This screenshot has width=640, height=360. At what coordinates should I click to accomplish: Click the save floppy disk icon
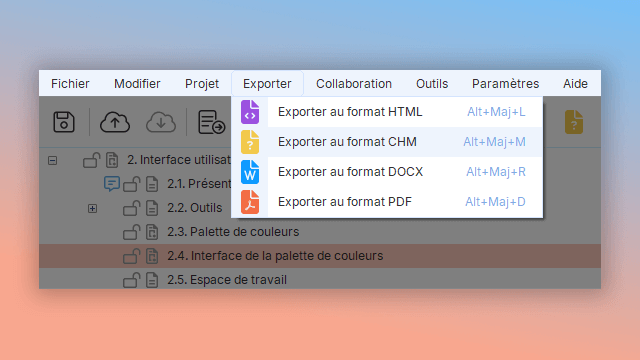(64, 122)
